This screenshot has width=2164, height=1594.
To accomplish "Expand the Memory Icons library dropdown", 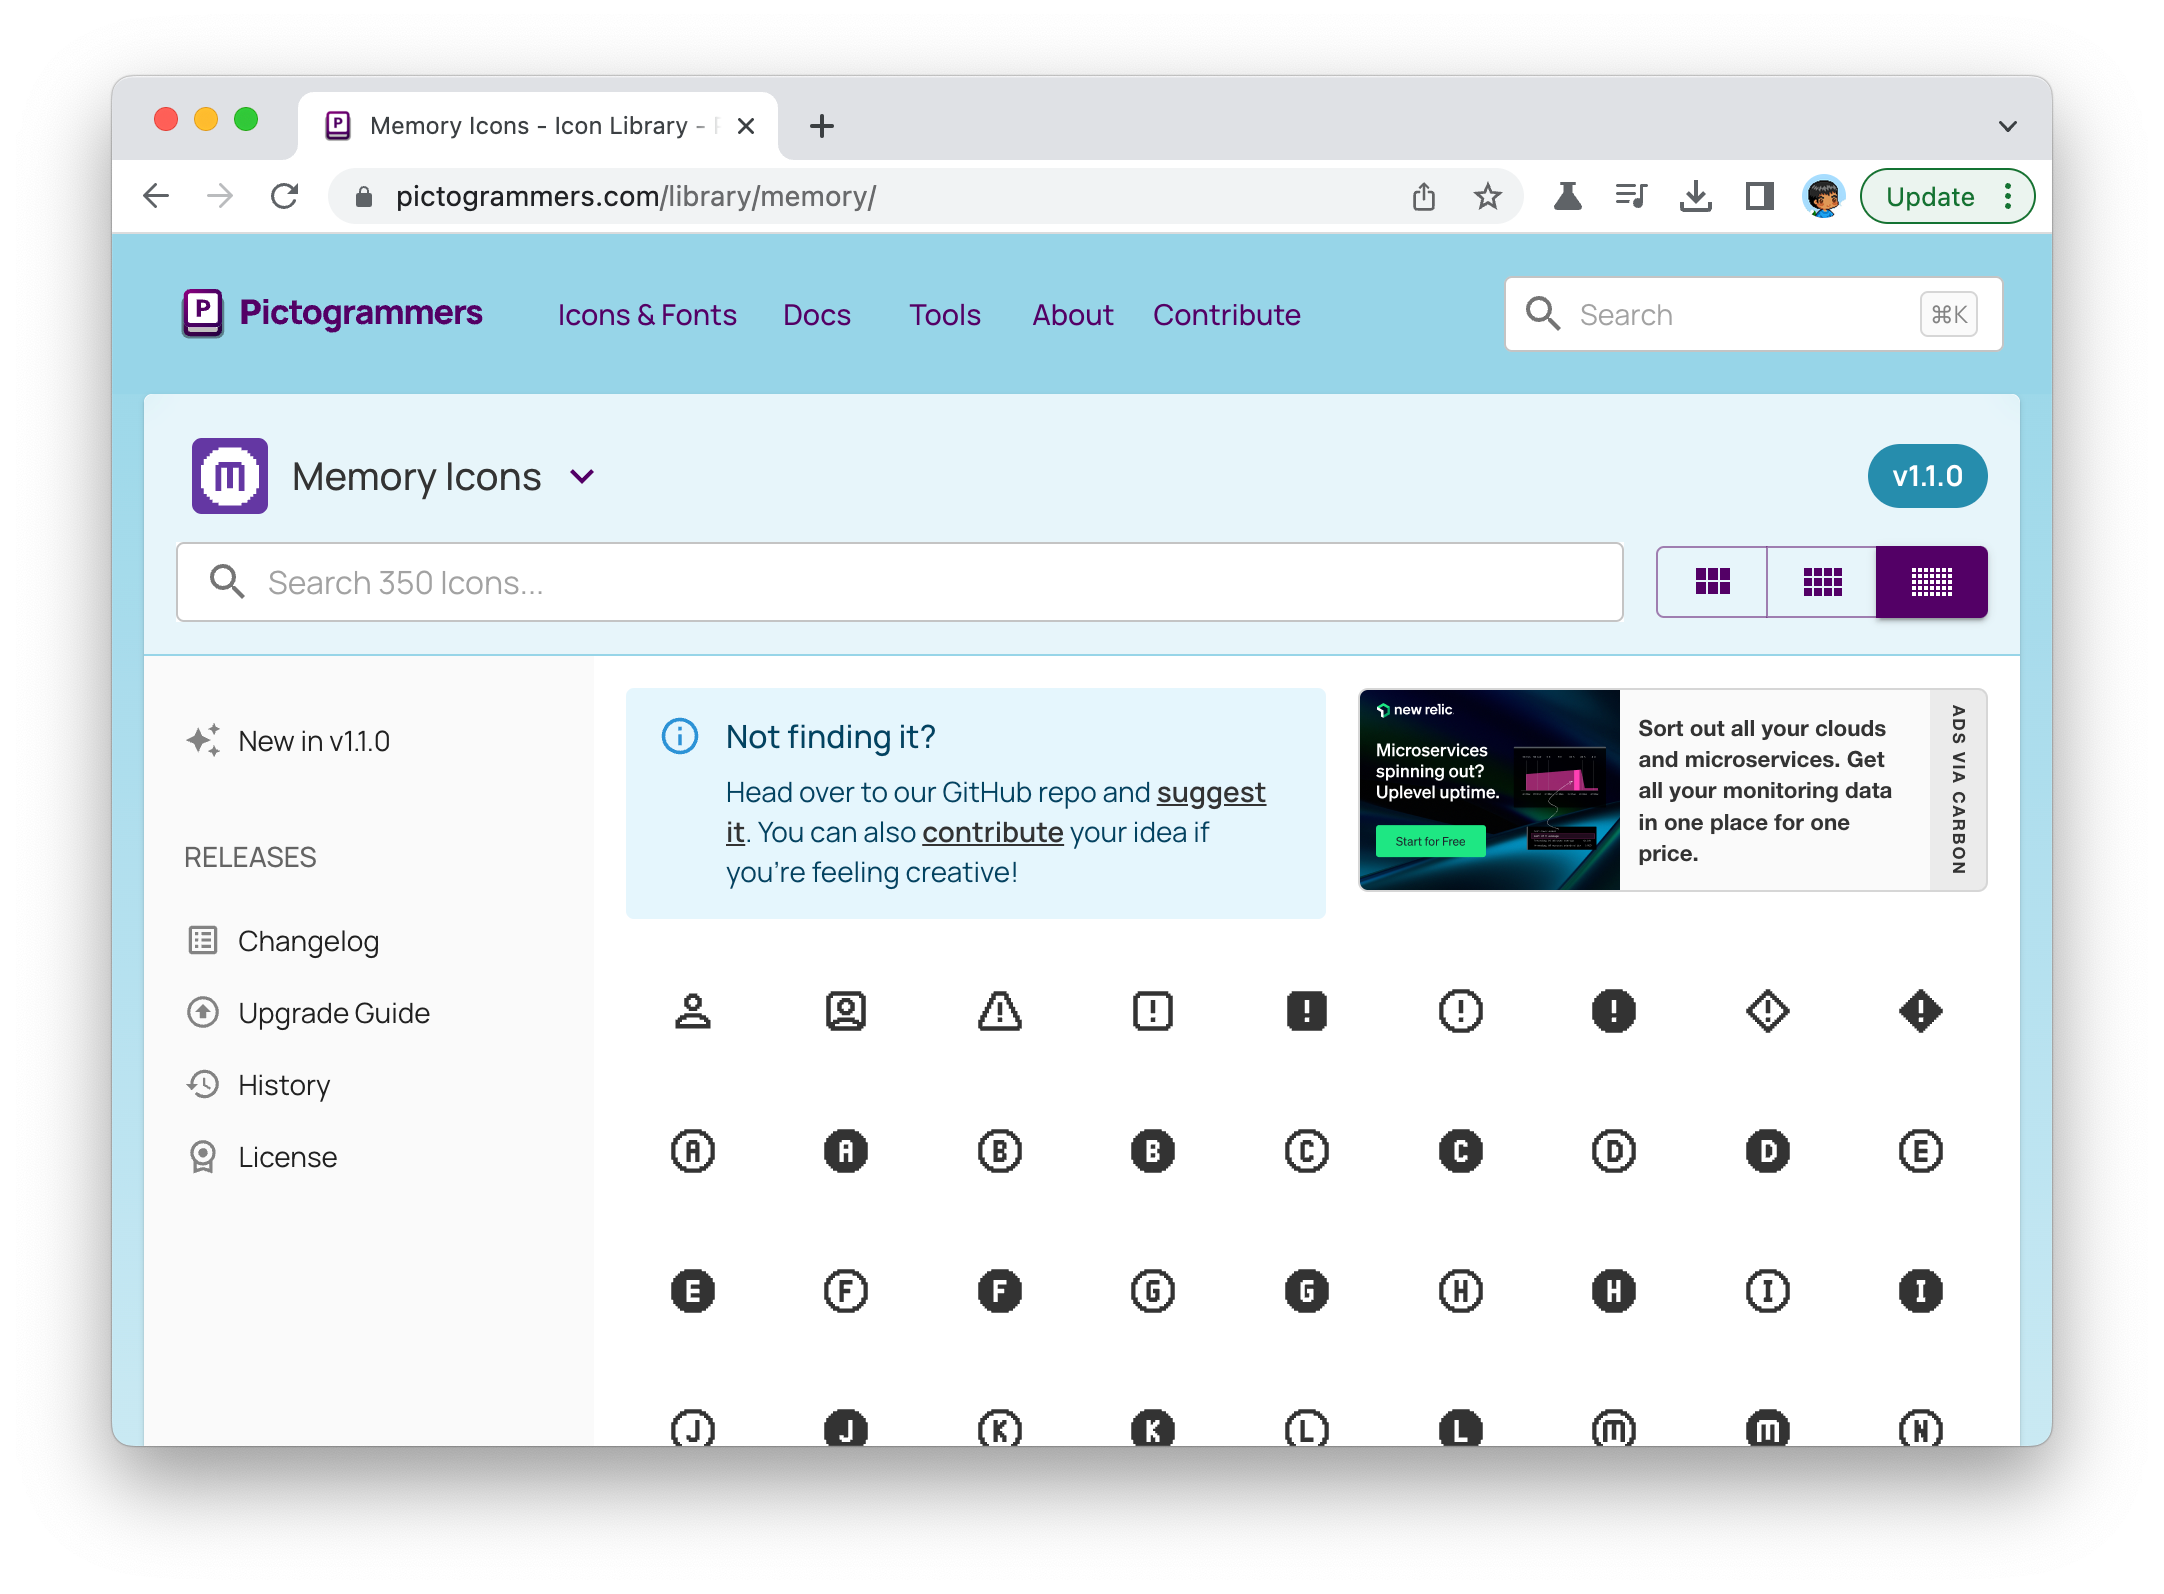I will click(x=582, y=477).
